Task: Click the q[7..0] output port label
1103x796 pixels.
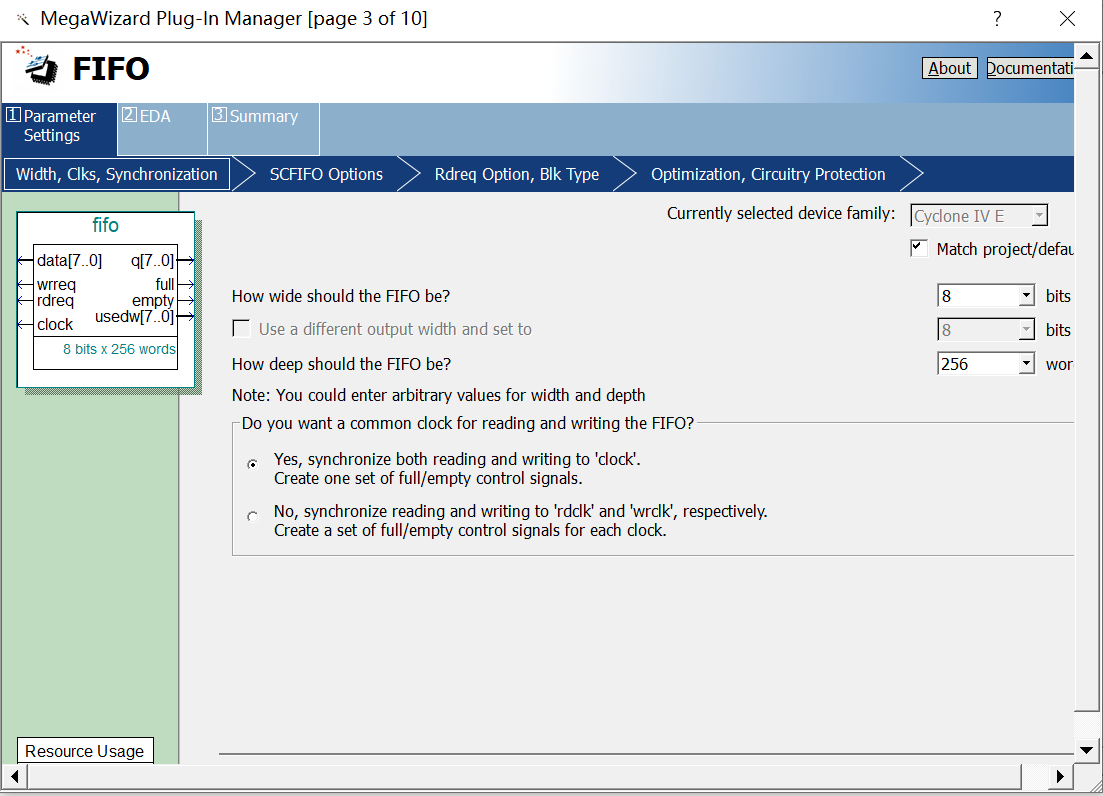Action: click(x=152, y=261)
